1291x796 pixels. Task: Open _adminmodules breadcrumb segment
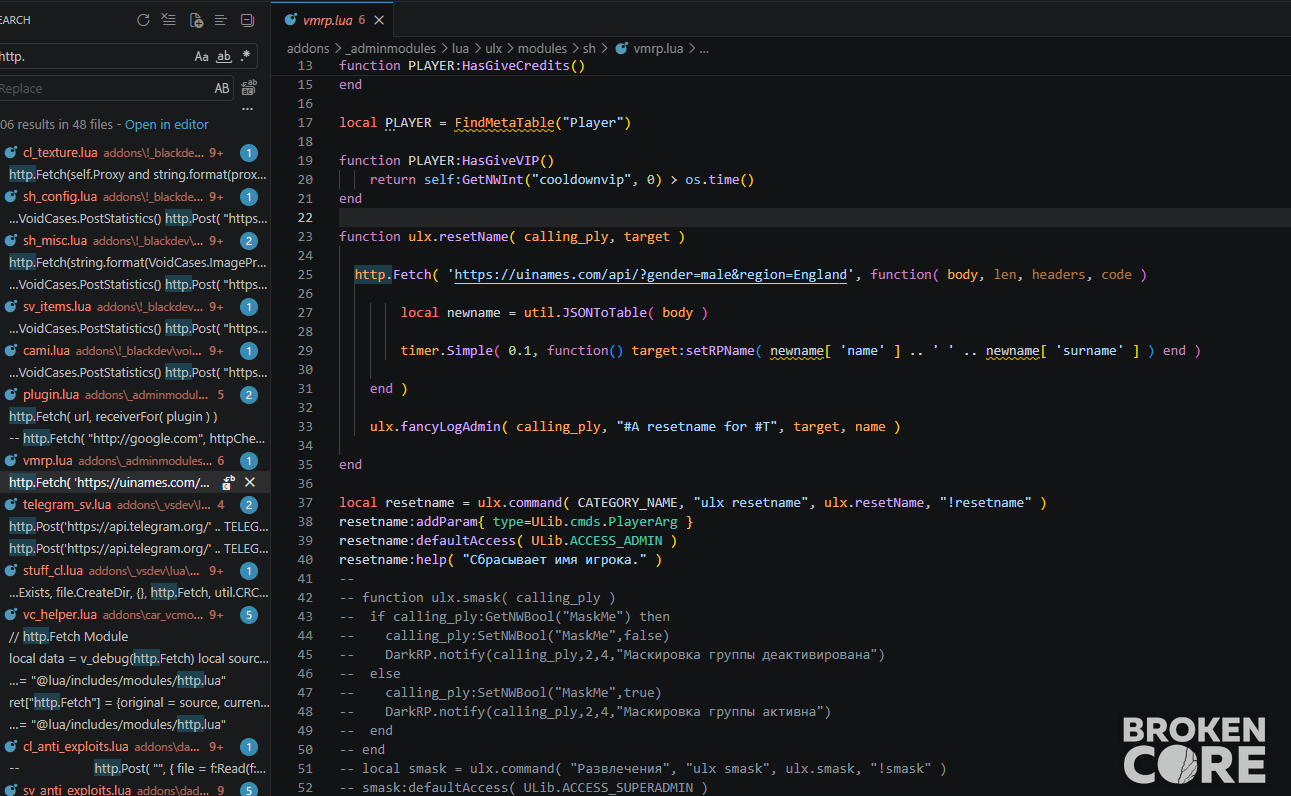(392, 48)
